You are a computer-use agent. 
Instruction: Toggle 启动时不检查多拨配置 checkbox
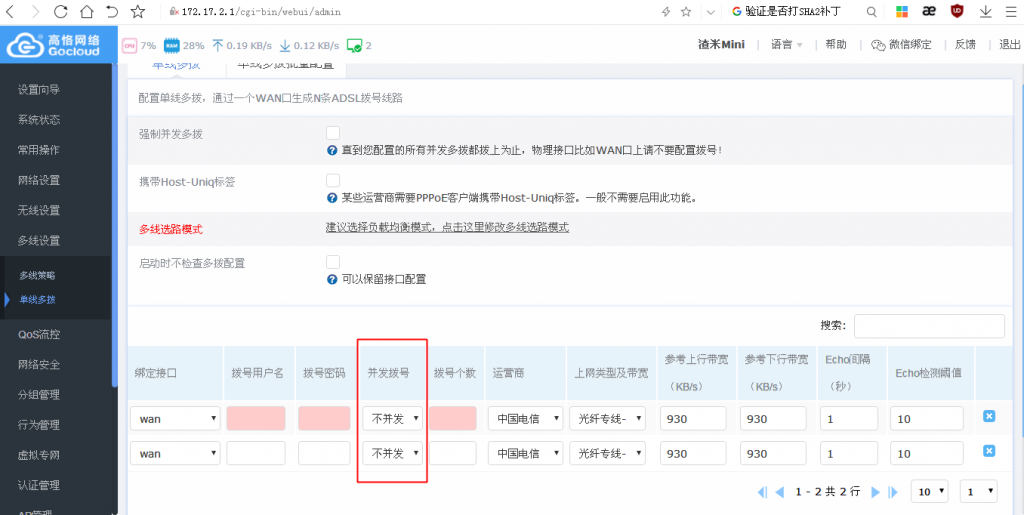point(333,262)
